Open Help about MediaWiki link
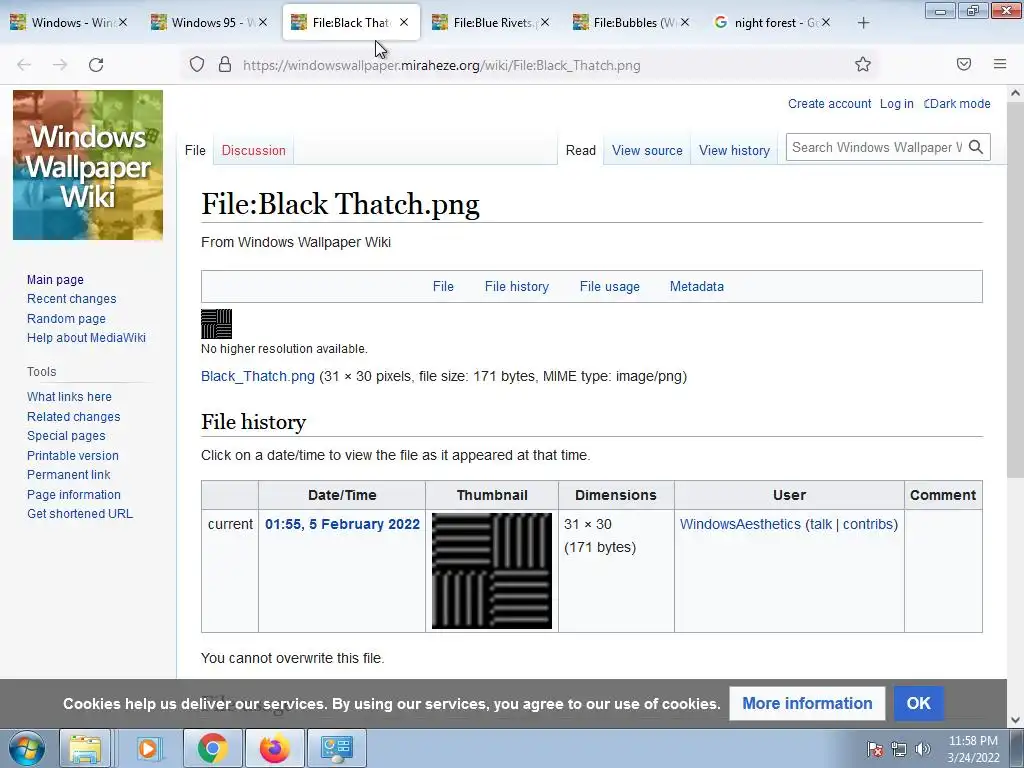Screen dimensions: 1024x768 (x=86, y=338)
